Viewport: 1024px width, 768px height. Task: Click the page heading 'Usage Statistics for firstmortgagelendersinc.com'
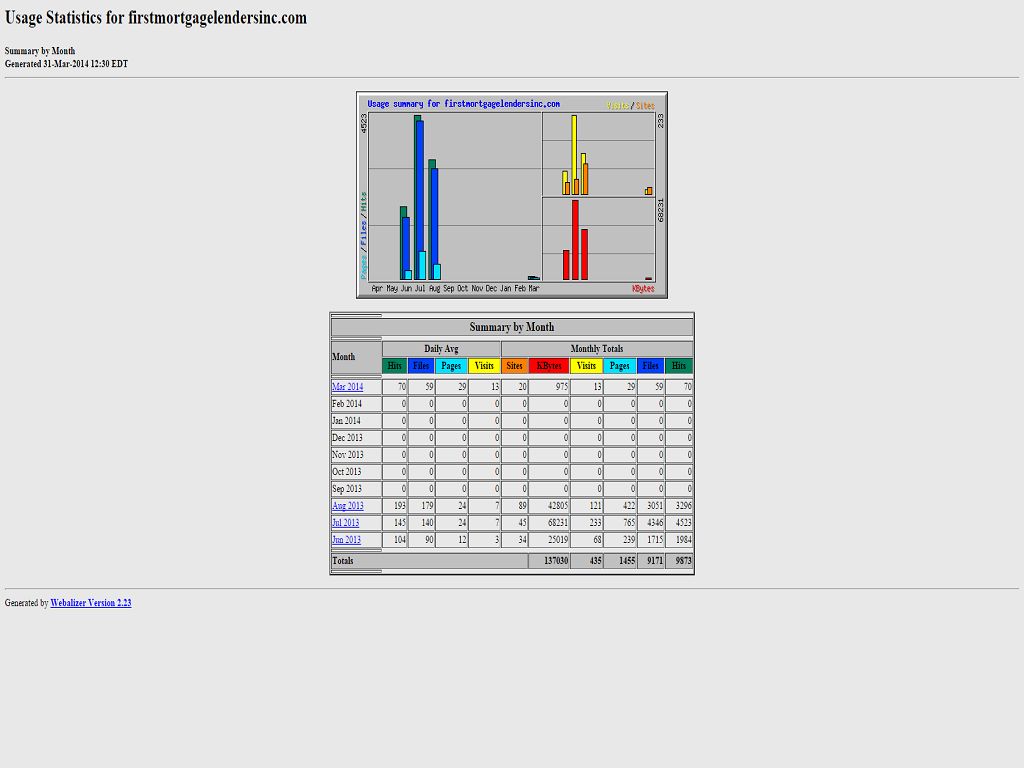[x=155, y=18]
